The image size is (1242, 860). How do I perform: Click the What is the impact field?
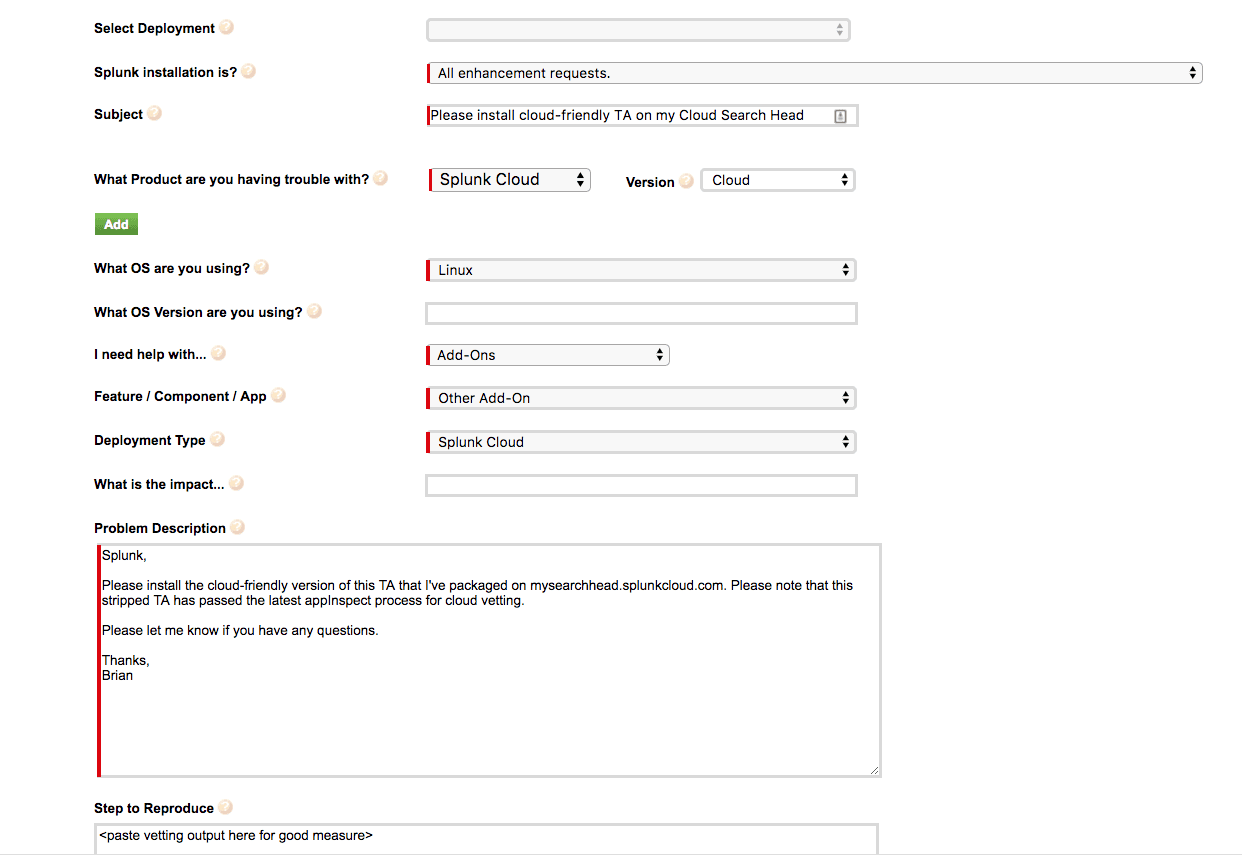click(641, 486)
